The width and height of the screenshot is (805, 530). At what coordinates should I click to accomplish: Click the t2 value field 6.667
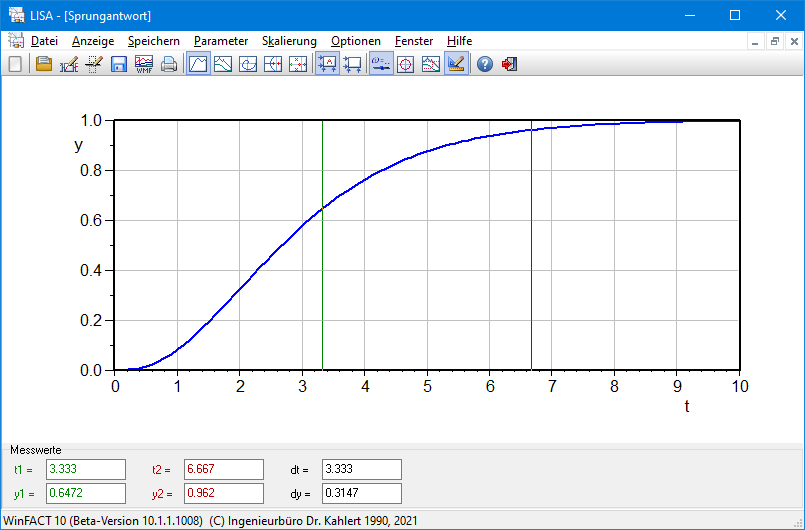click(224, 469)
